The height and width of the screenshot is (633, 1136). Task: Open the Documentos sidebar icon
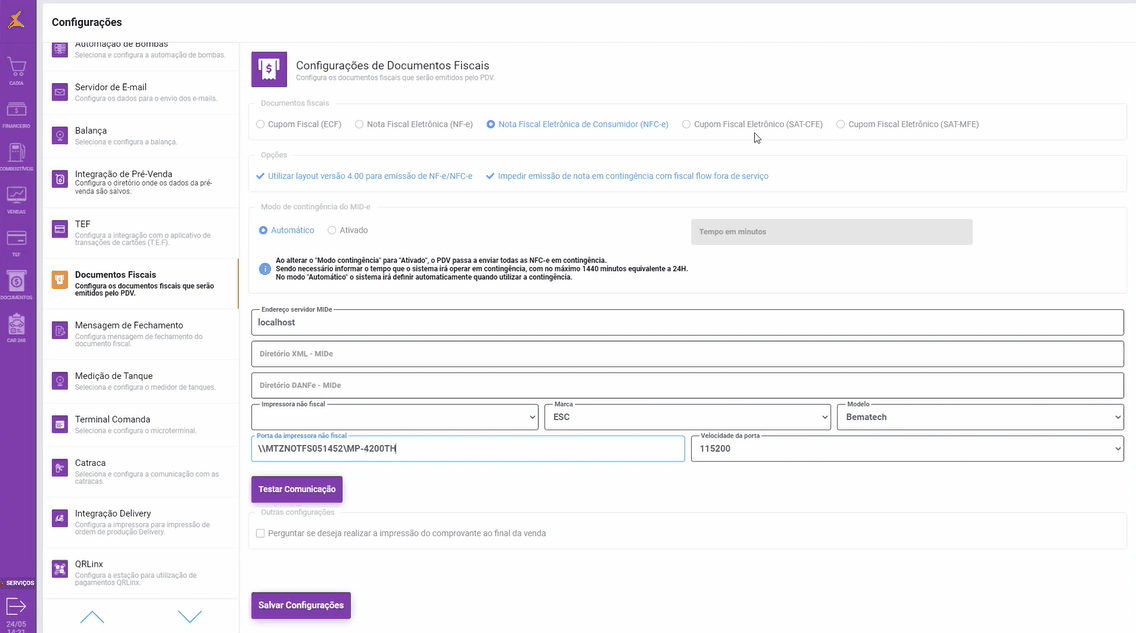tap(17, 283)
